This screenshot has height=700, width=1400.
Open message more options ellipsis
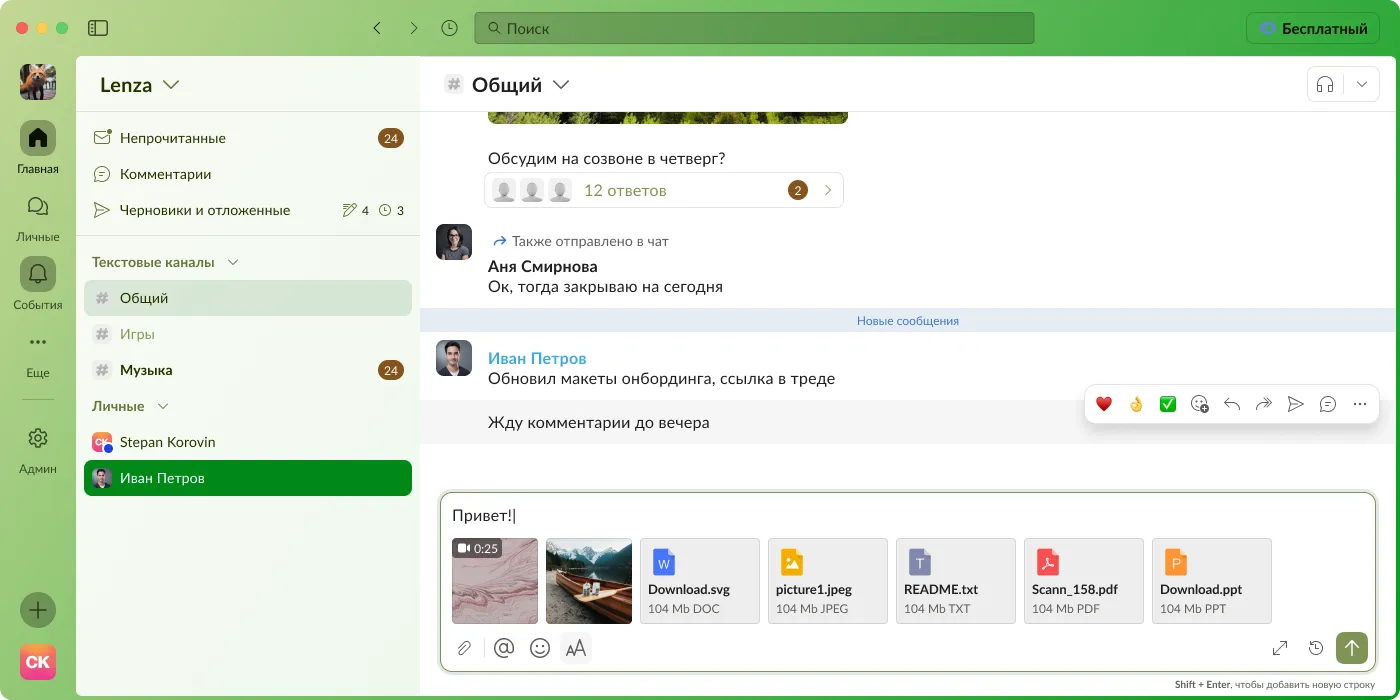pos(1360,404)
